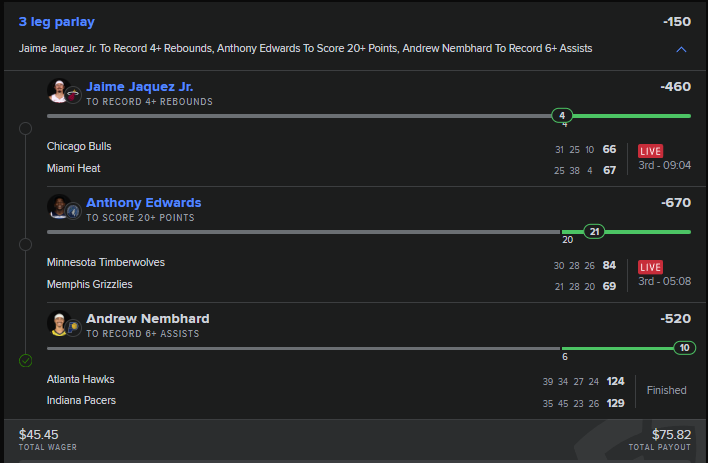This screenshot has height=463, width=708.
Task: Click Jaquez leg odds -460
Action: 675,86
